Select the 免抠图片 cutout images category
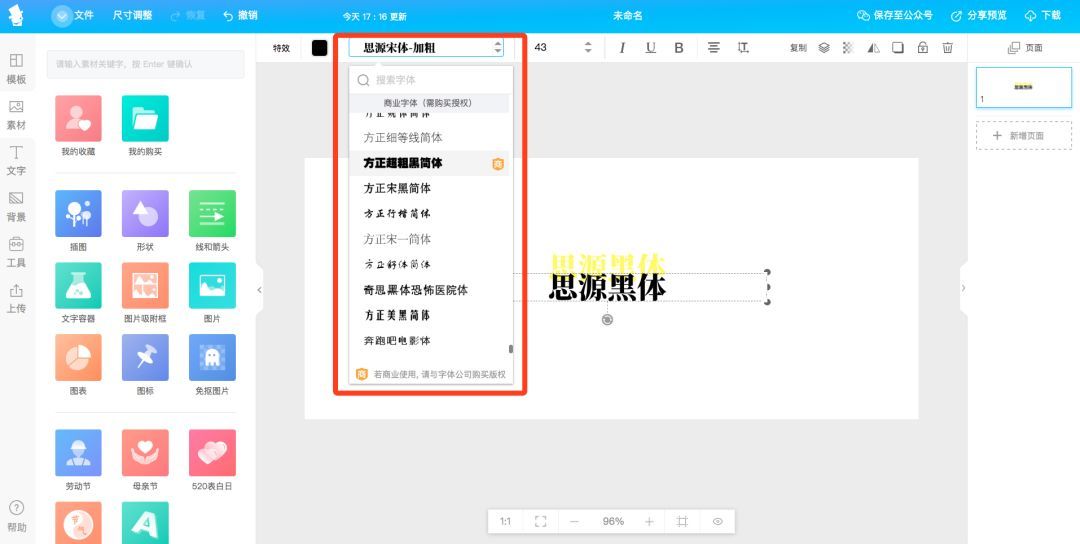The height and width of the screenshot is (544, 1080). tap(212, 365)
